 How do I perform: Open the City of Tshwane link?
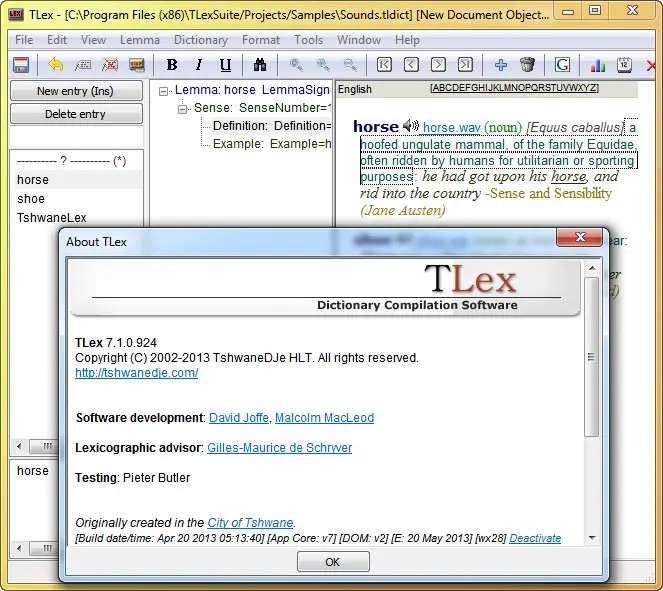pyautogui.click(x=250, y=523)
